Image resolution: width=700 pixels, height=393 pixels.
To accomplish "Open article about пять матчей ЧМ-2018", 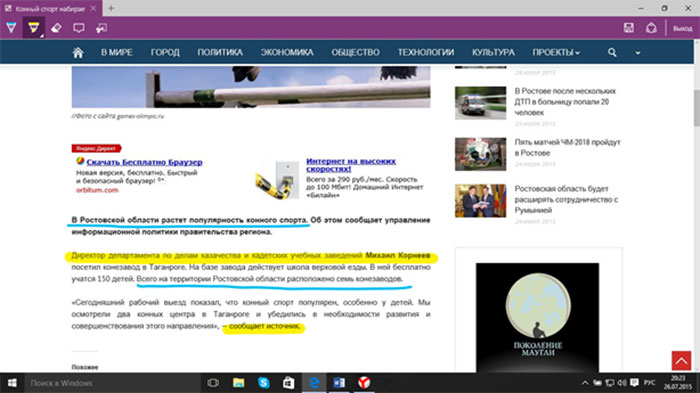I will (x=567, y=147).
